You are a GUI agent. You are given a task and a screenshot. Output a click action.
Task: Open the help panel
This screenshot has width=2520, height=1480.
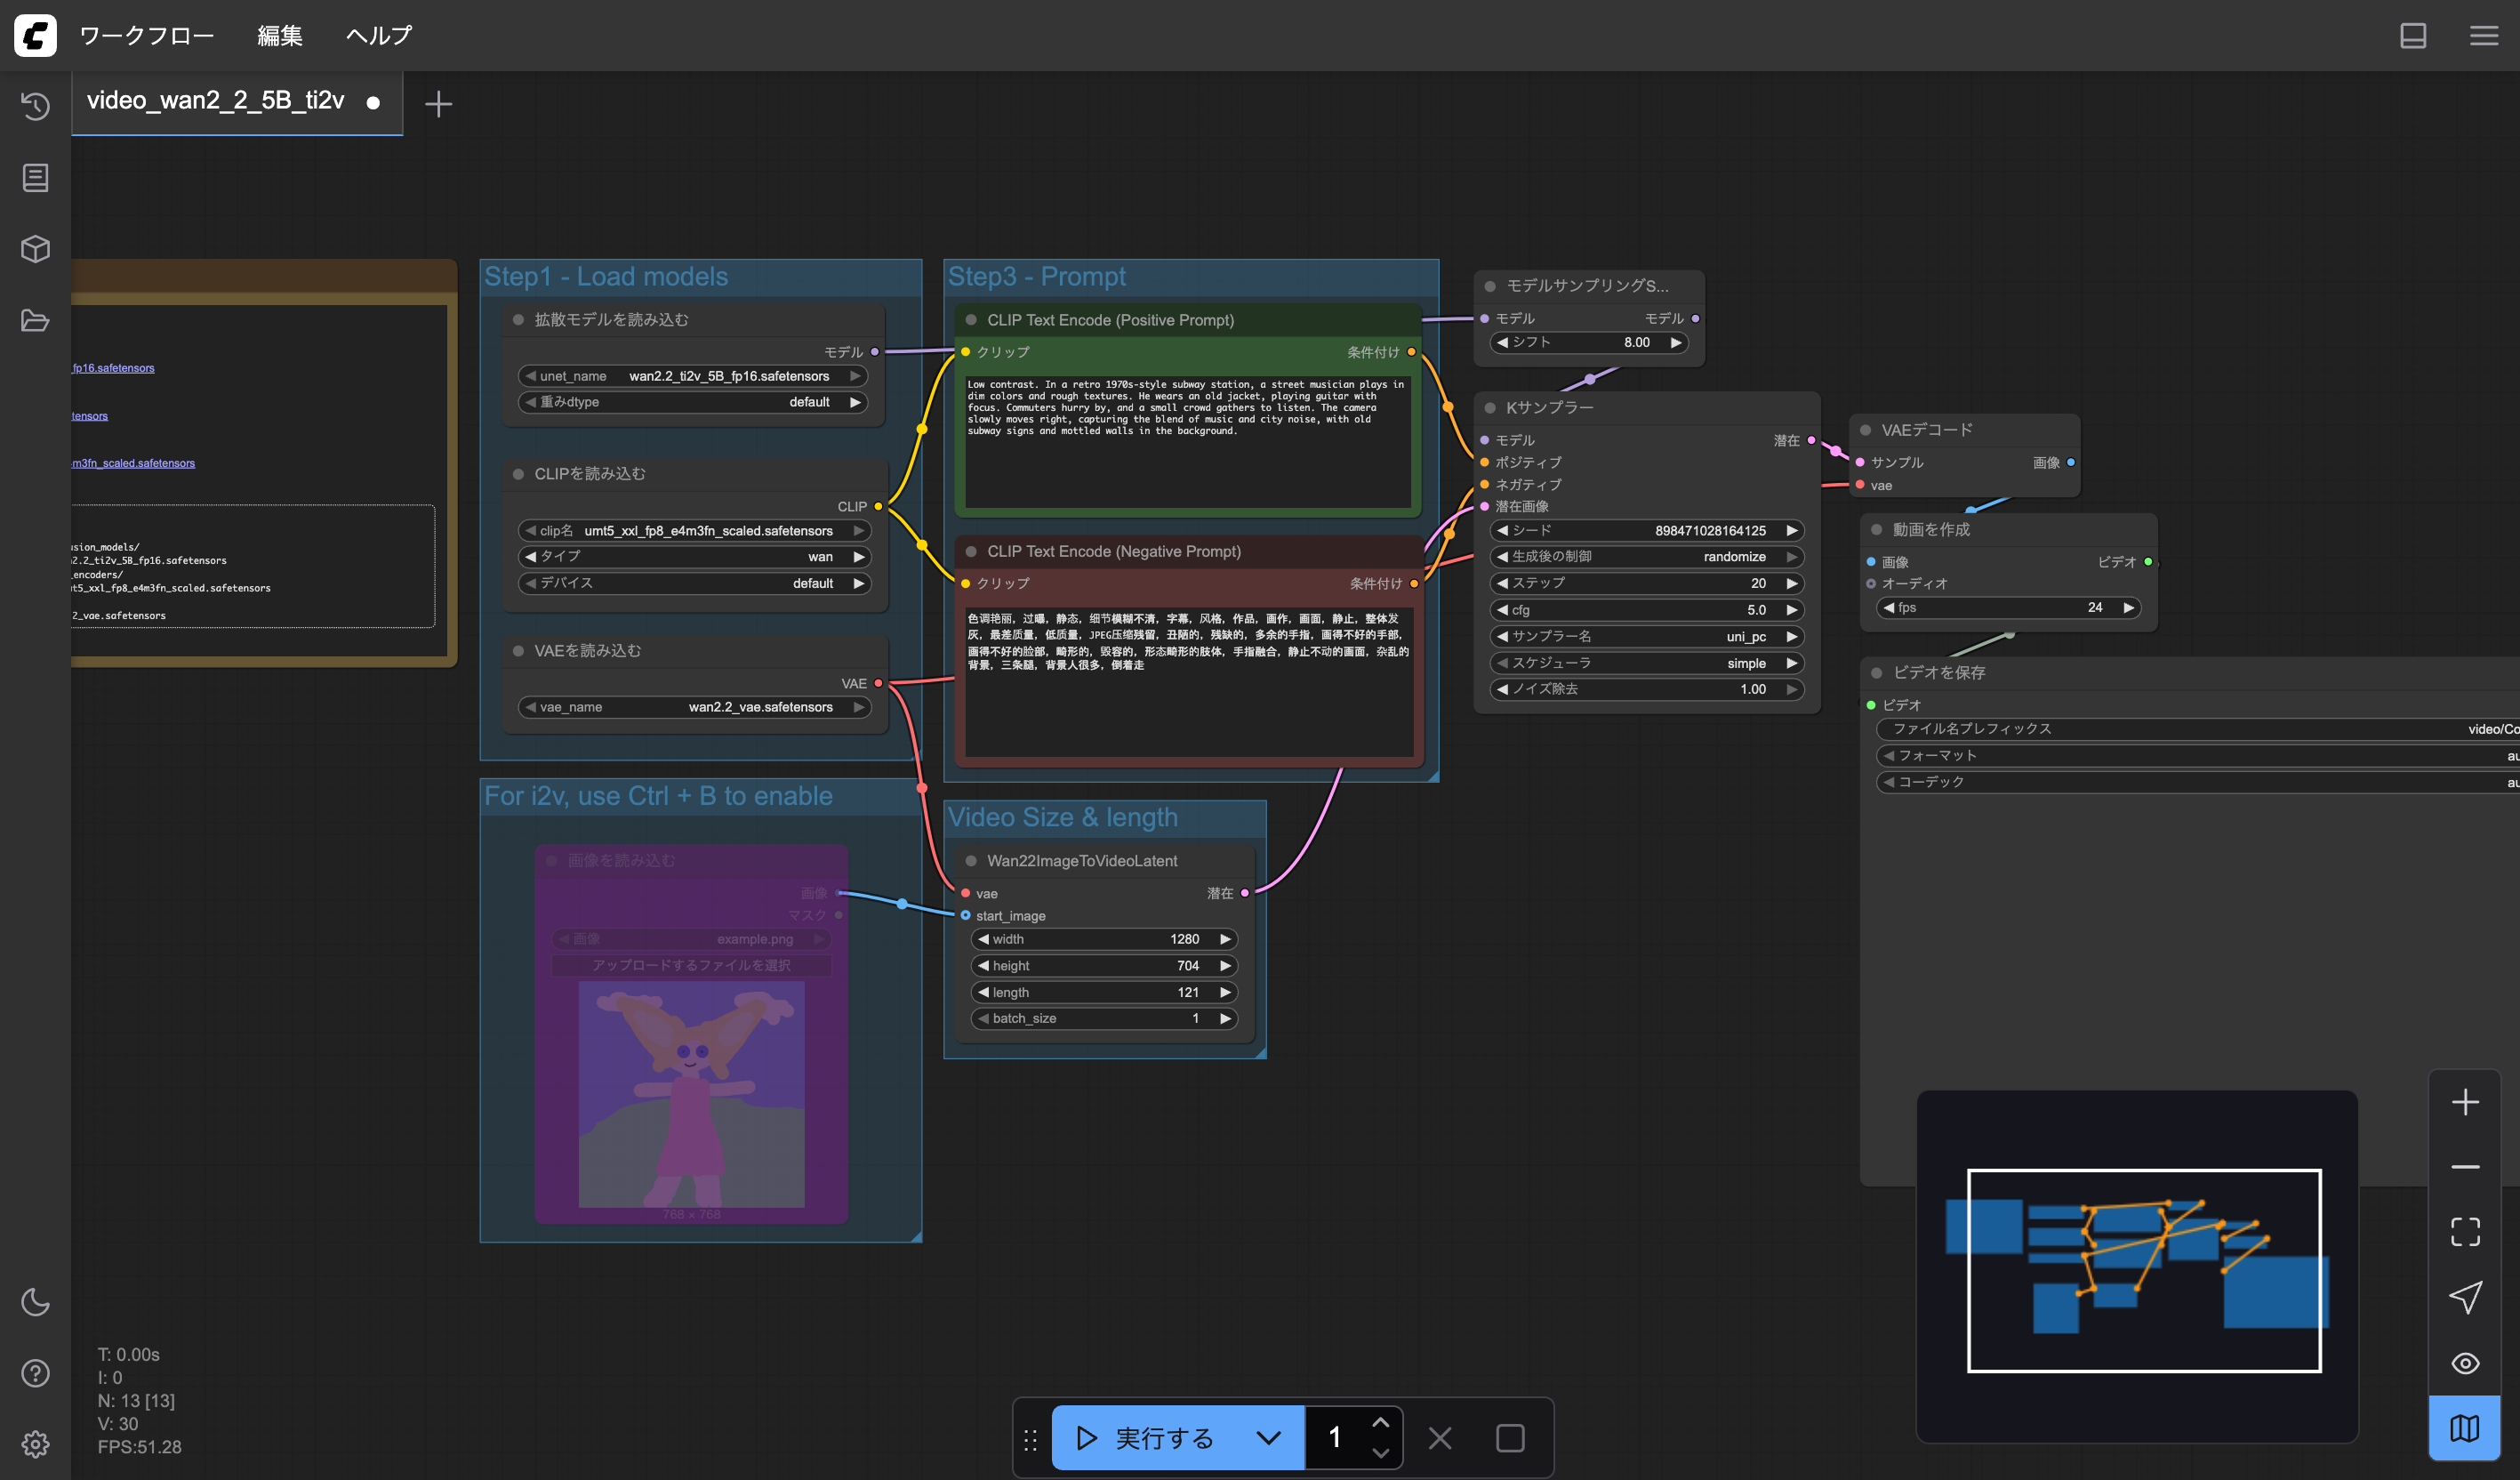35,1375
